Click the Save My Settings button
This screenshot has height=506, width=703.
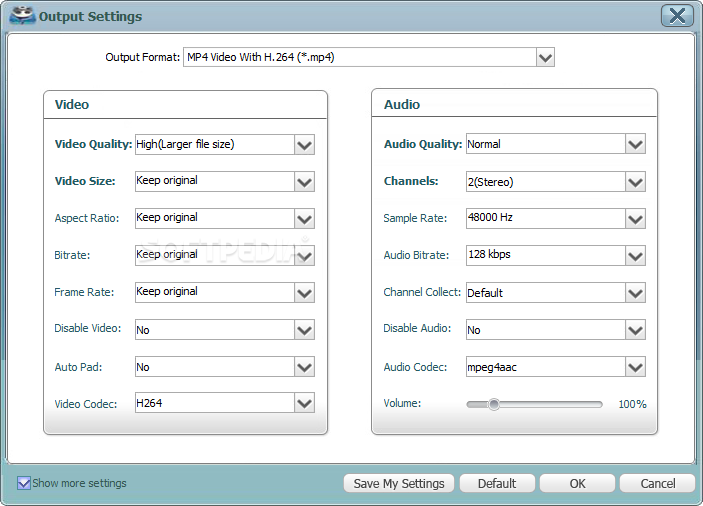[399, 484]
